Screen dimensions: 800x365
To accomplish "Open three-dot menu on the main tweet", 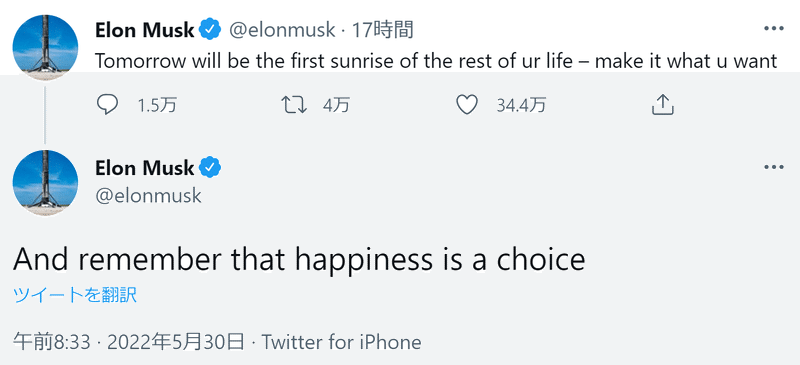I will [x=773, y=167].
